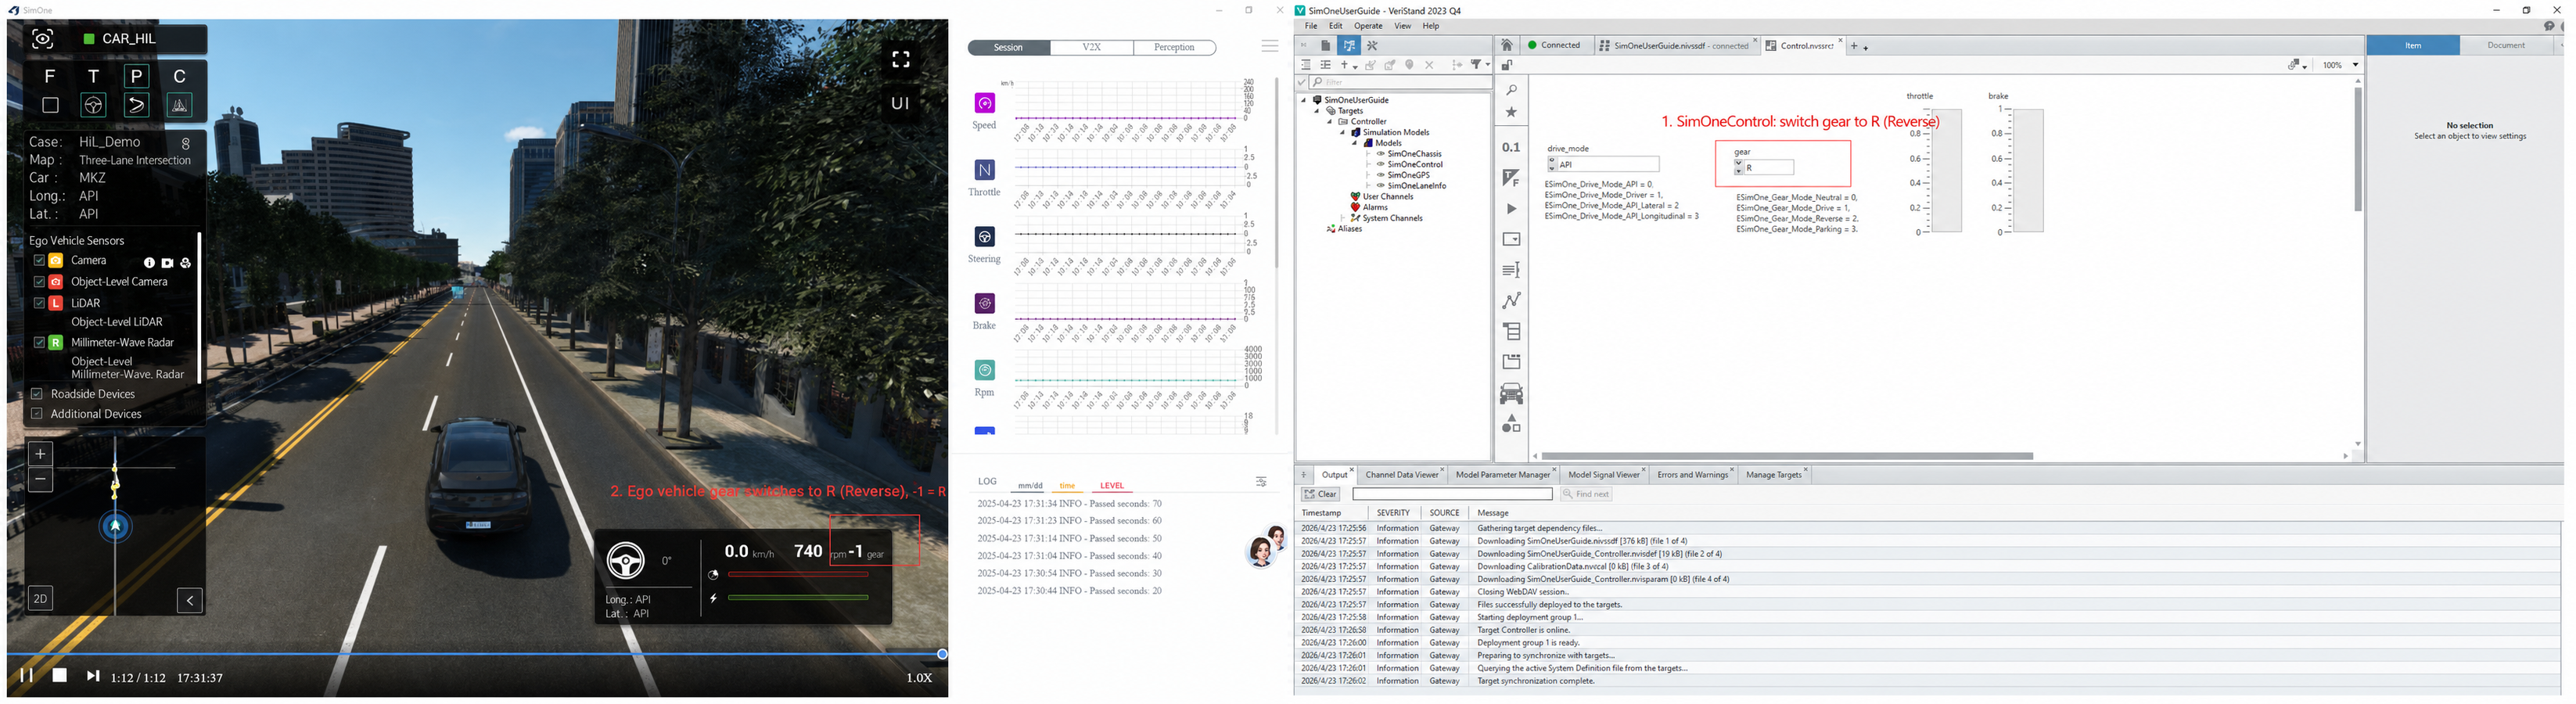Switch the minimap to 2D mode
This screenshot has width=2576, height=704.
click(40, 599)
